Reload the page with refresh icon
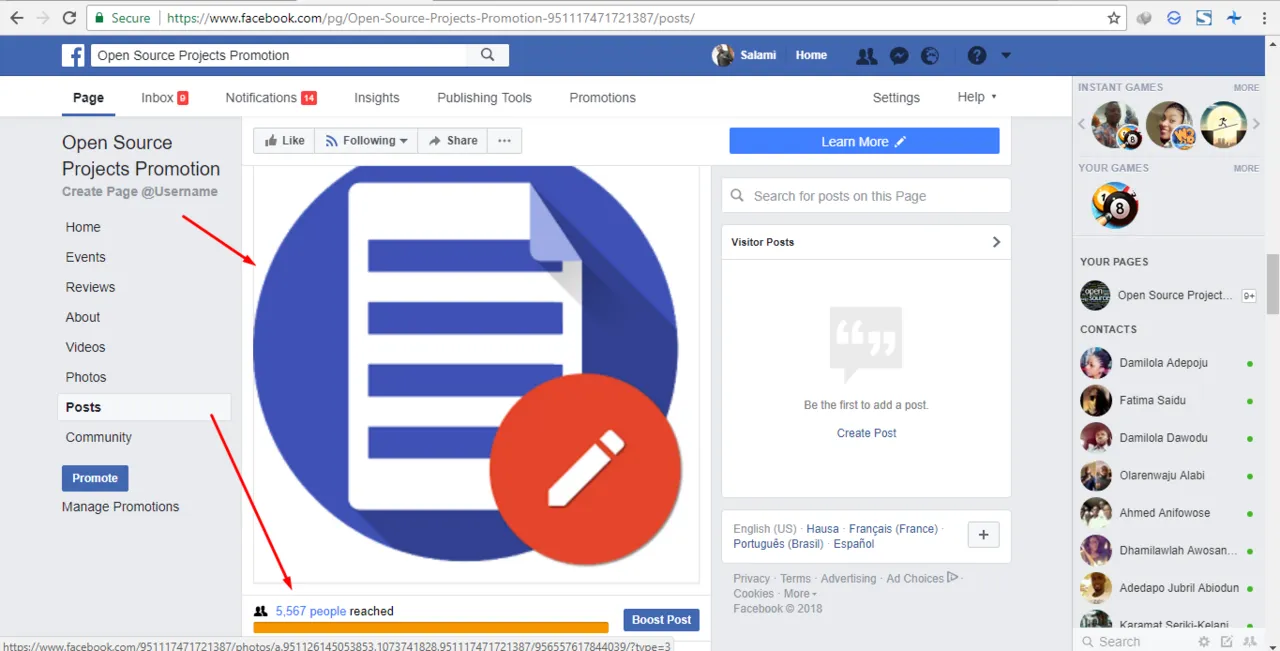This screenshot has width=1280, height=651. pyautogui.click(x=69, y=18)
